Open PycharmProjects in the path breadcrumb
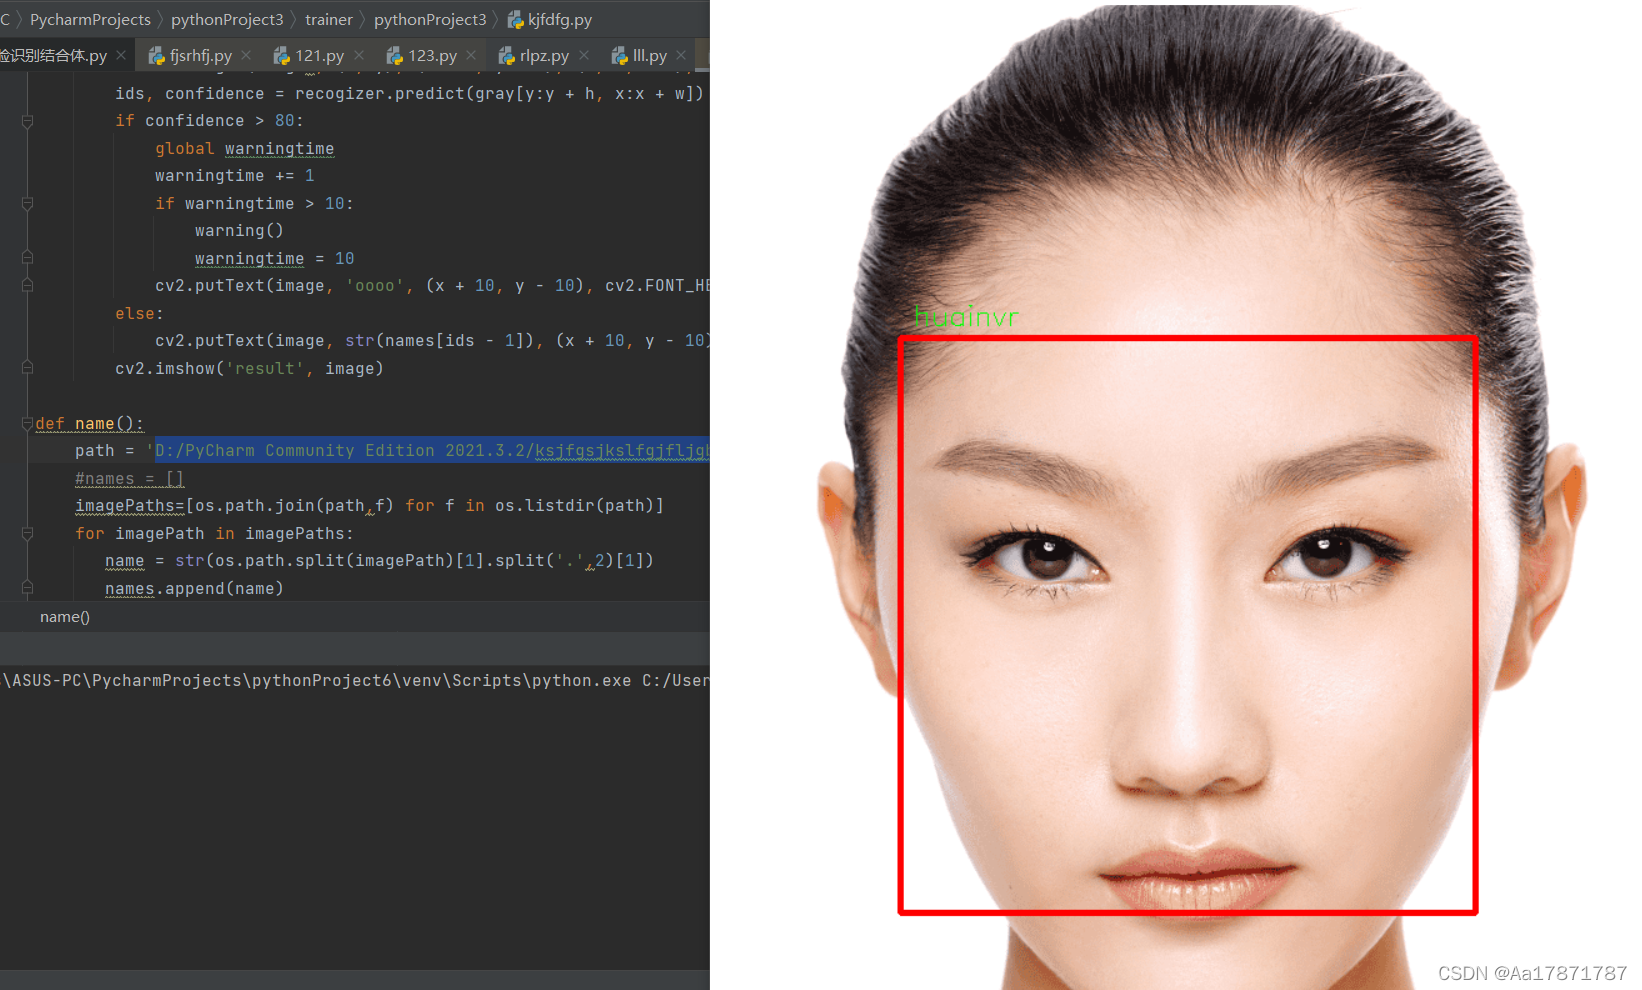 pos(90,19)
